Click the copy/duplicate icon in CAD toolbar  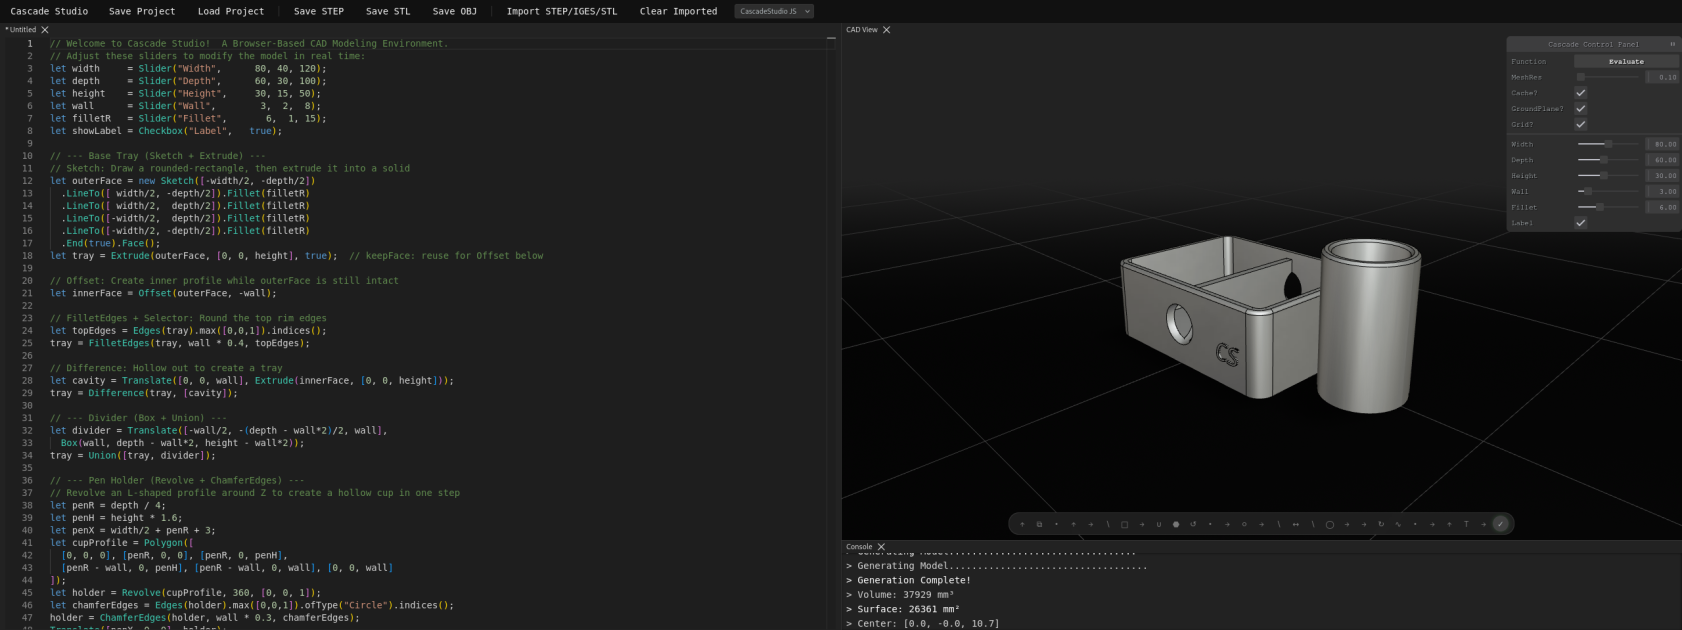(1039, 524)
